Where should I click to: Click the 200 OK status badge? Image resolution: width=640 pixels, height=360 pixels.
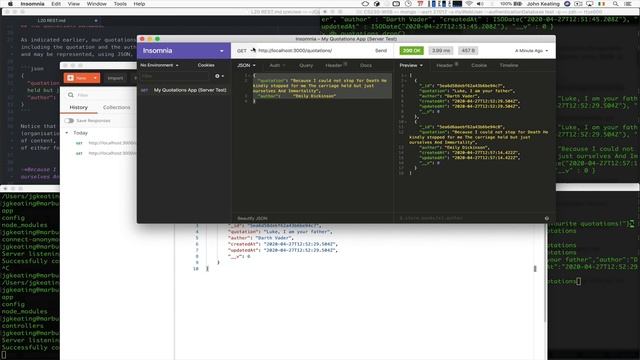click(411, 51)
